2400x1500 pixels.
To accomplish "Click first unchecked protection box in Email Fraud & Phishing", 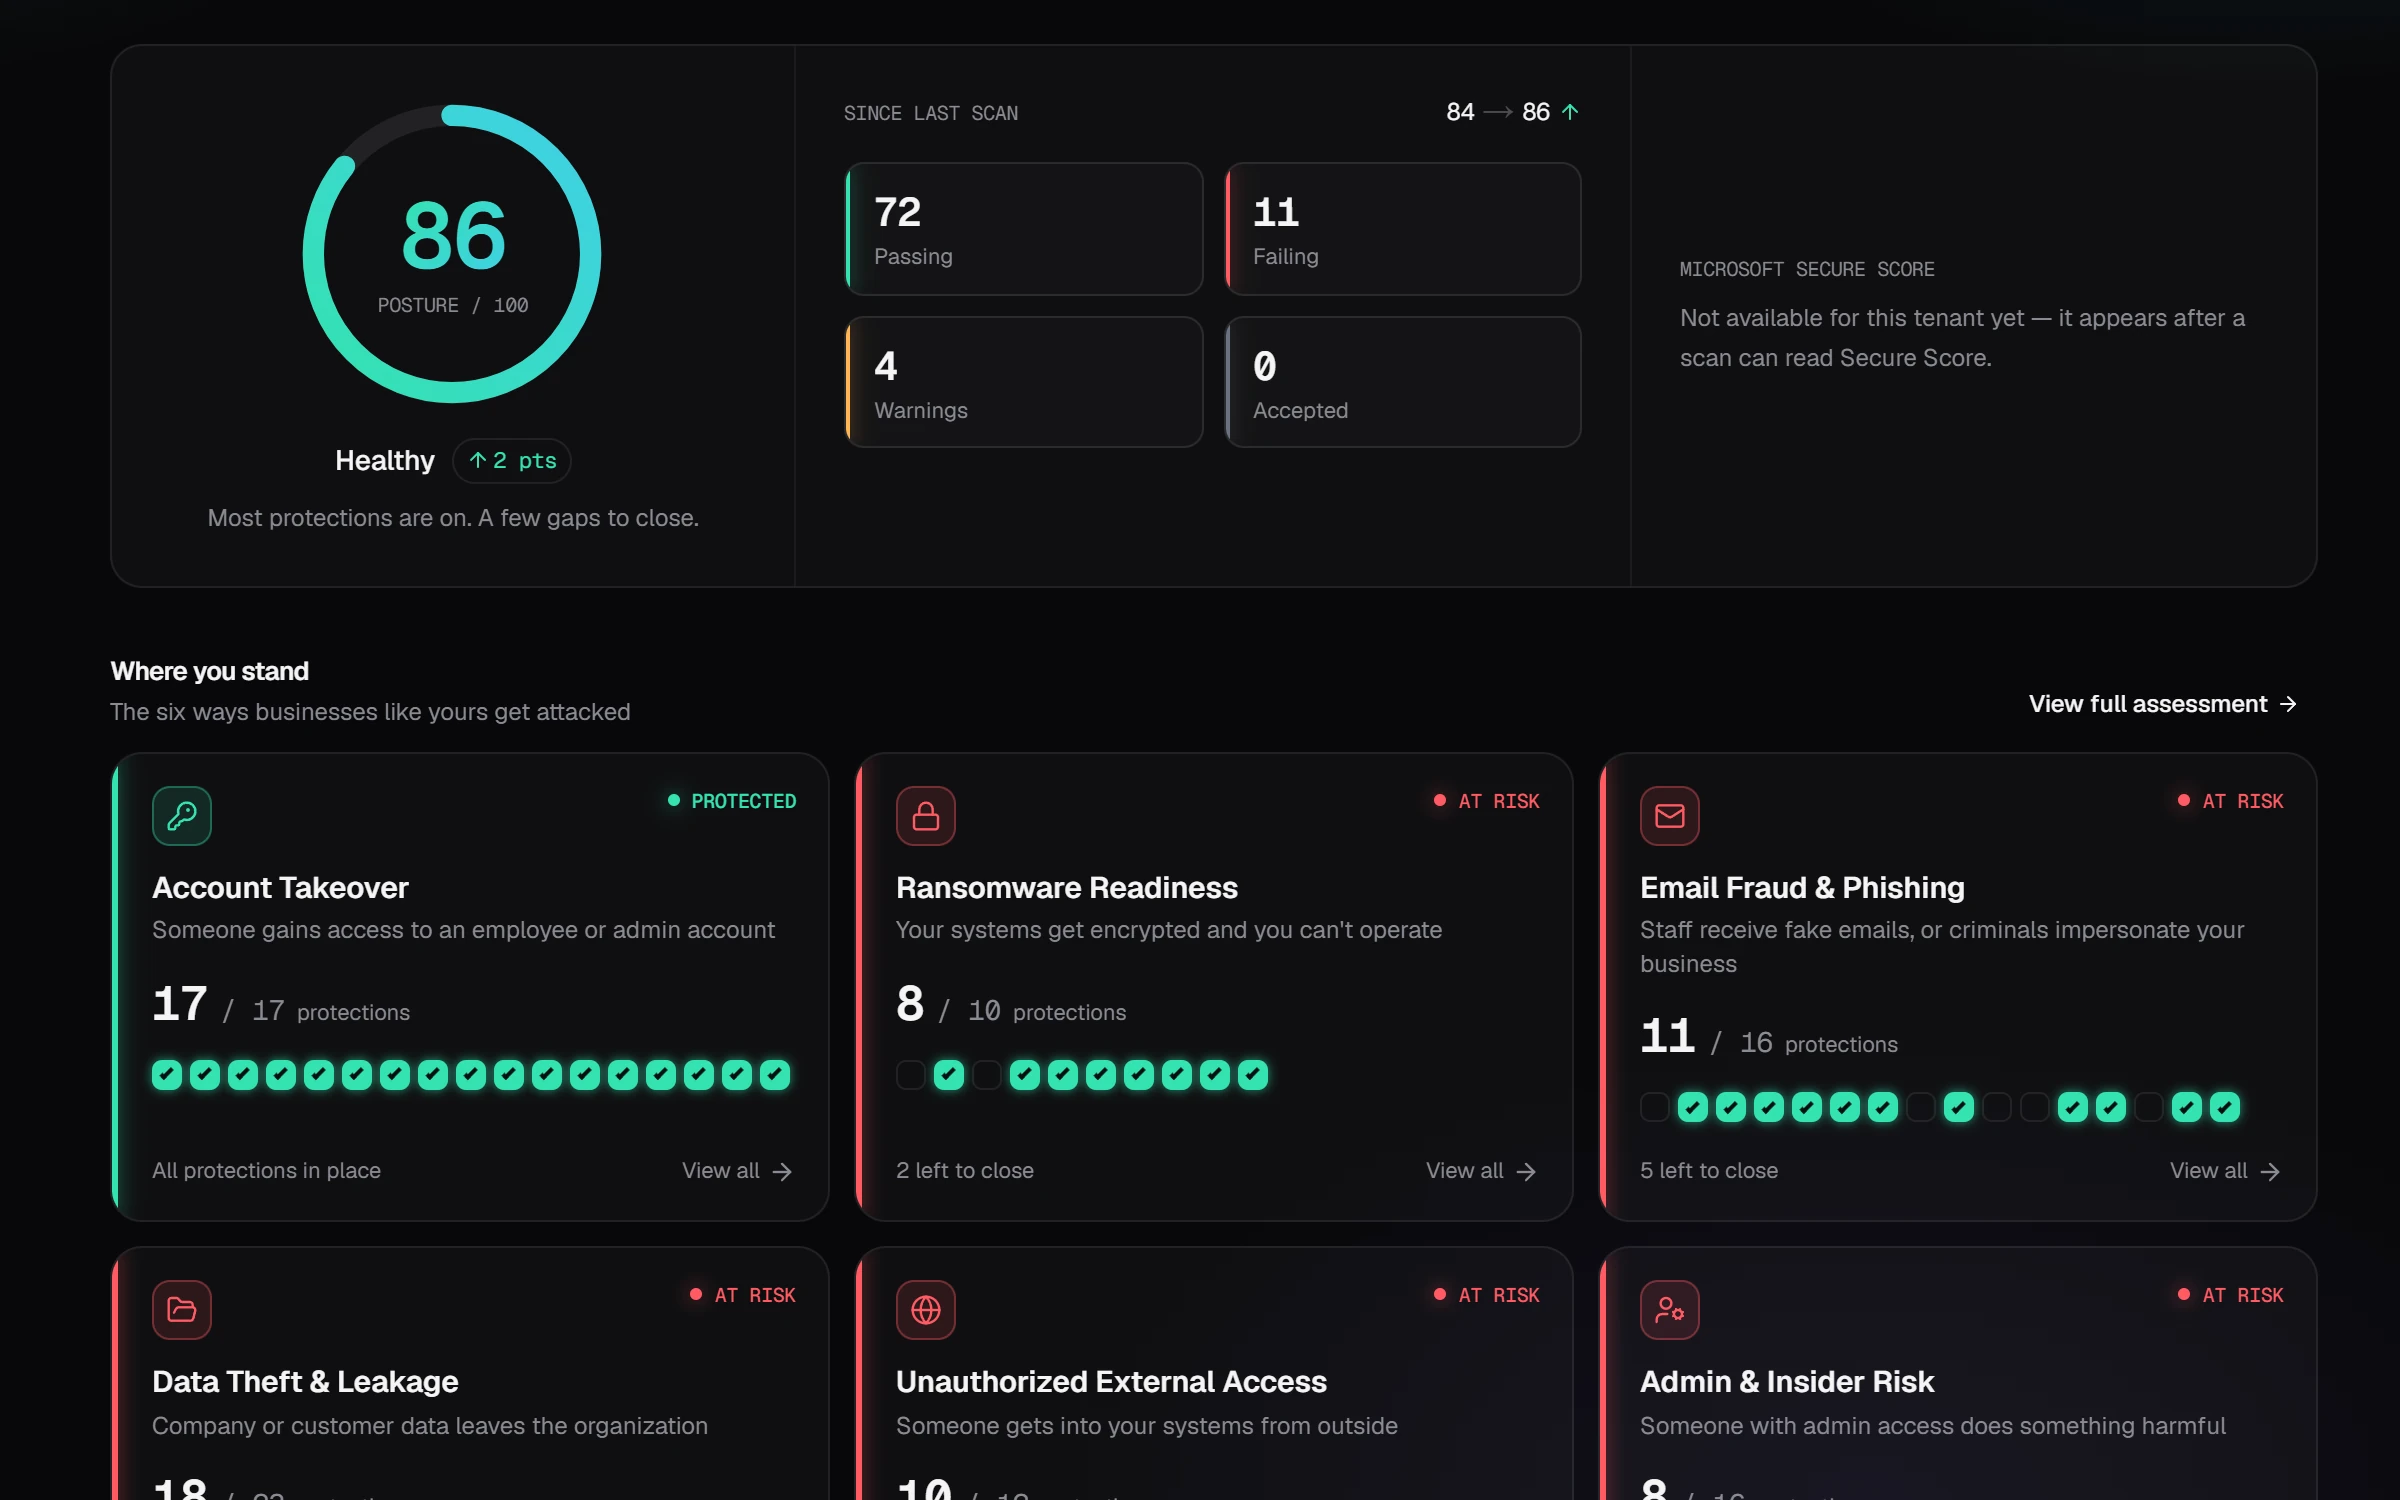I will point(1654,1107).
